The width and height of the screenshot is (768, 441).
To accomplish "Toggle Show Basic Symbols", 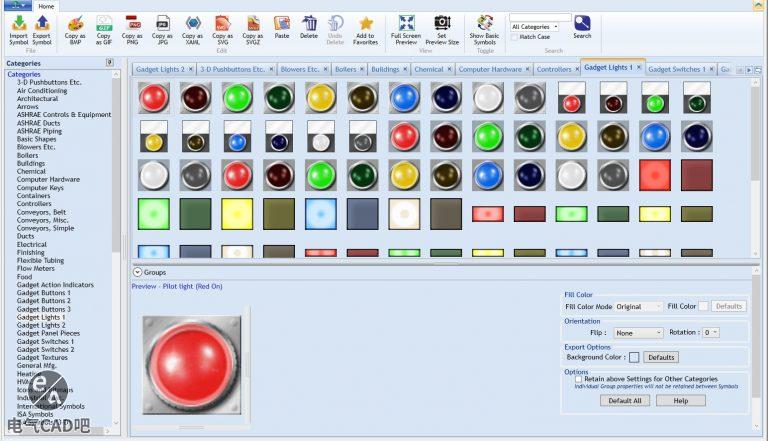I will tap(484, 24).
